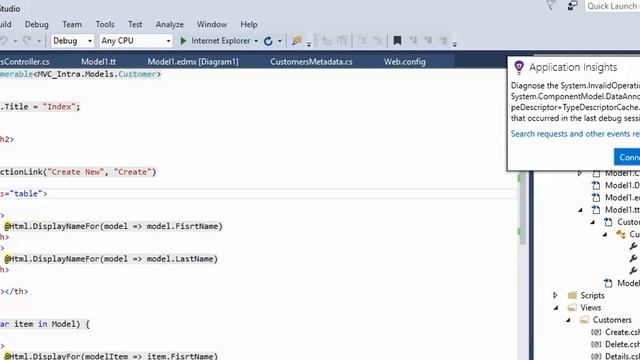Open the Window menu
Viewport: 640px width, 360px height.
coord(212,24)
